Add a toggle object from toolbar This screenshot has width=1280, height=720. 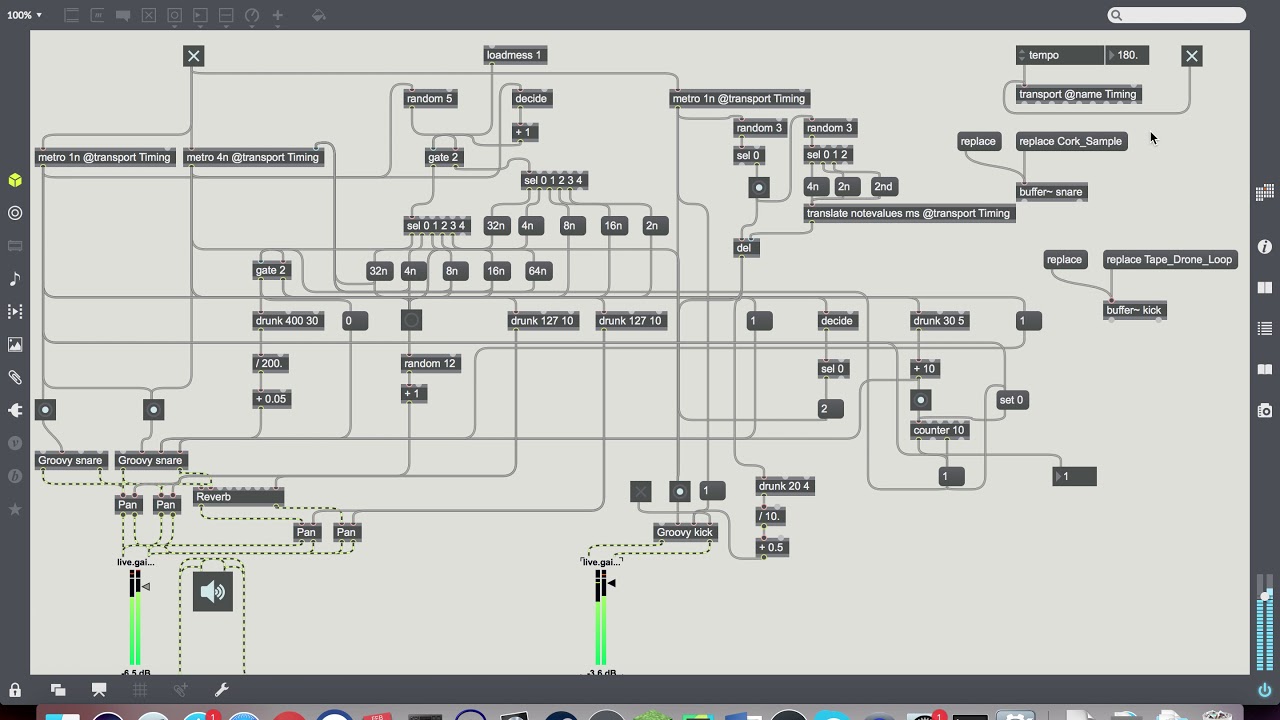(149, 16)
